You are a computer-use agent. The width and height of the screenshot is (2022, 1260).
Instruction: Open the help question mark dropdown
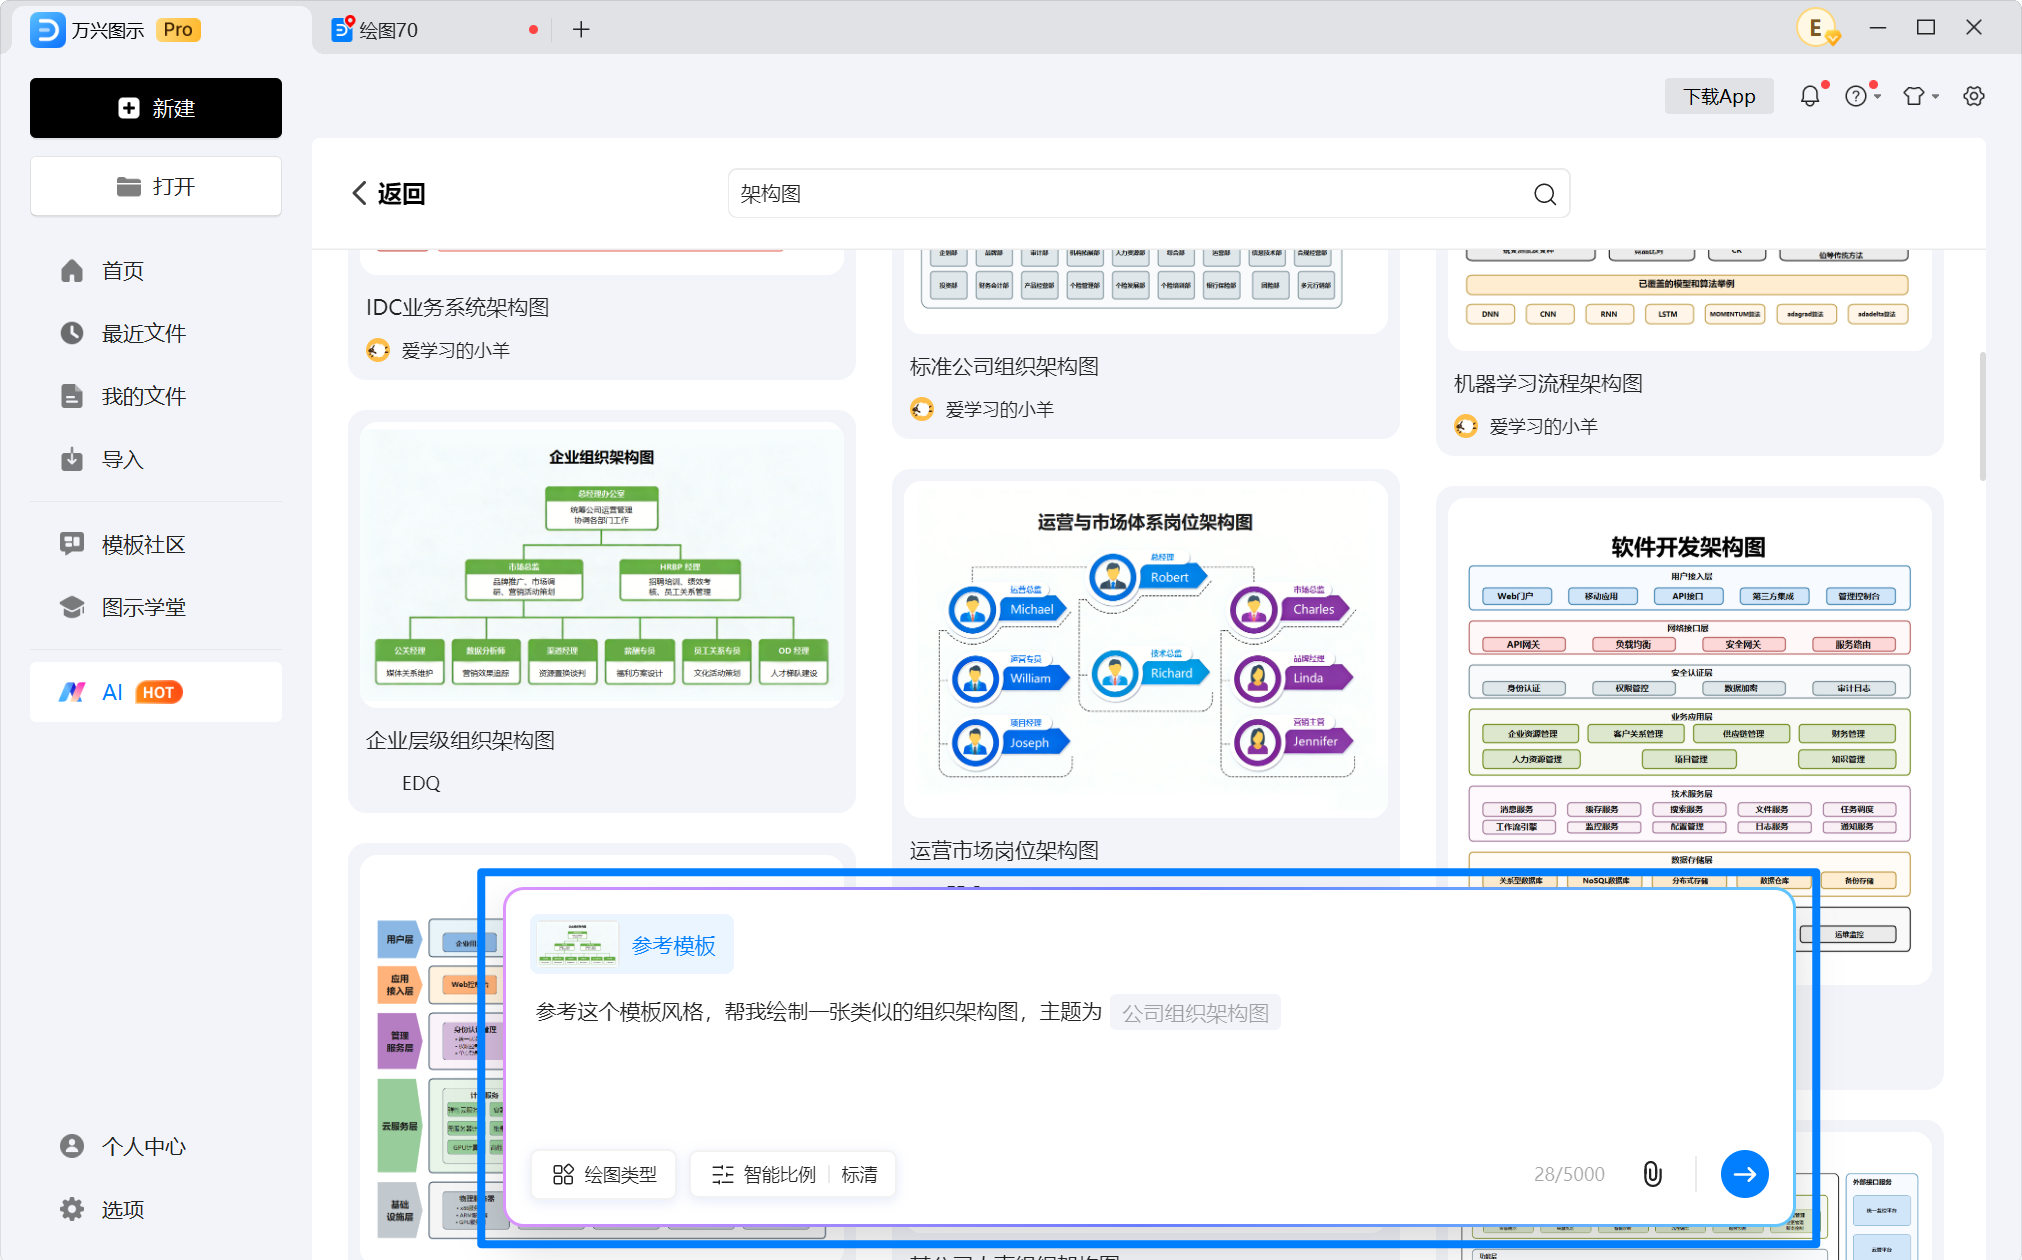(x=1862, y=96)
